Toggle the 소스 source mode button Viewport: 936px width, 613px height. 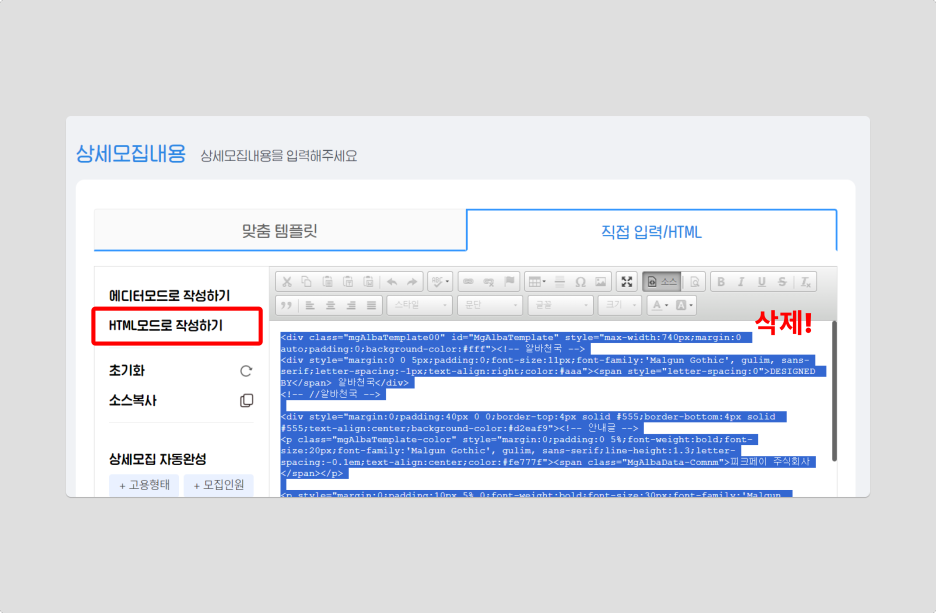pos(662,282)
